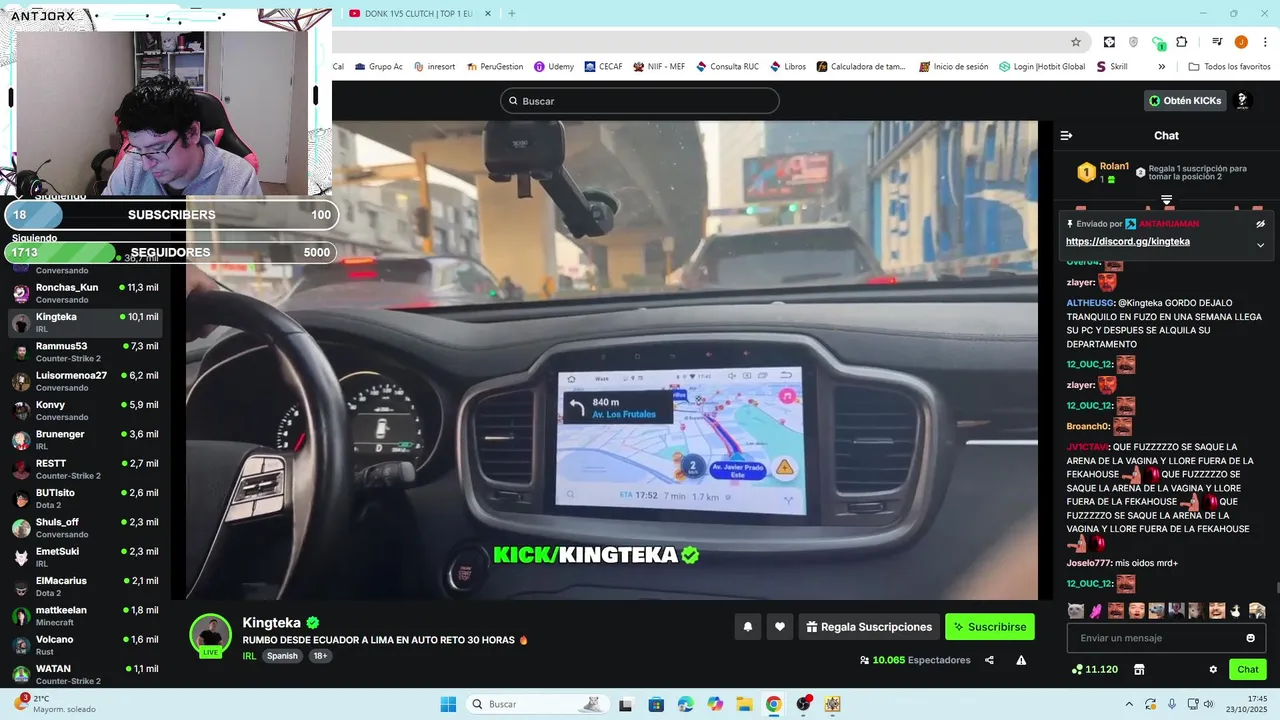Image resolution: width=1280 pixels, height=720 pixels.
Task: Click the 18+ tag
Action: pyautogui.click(x=320, y=656)
